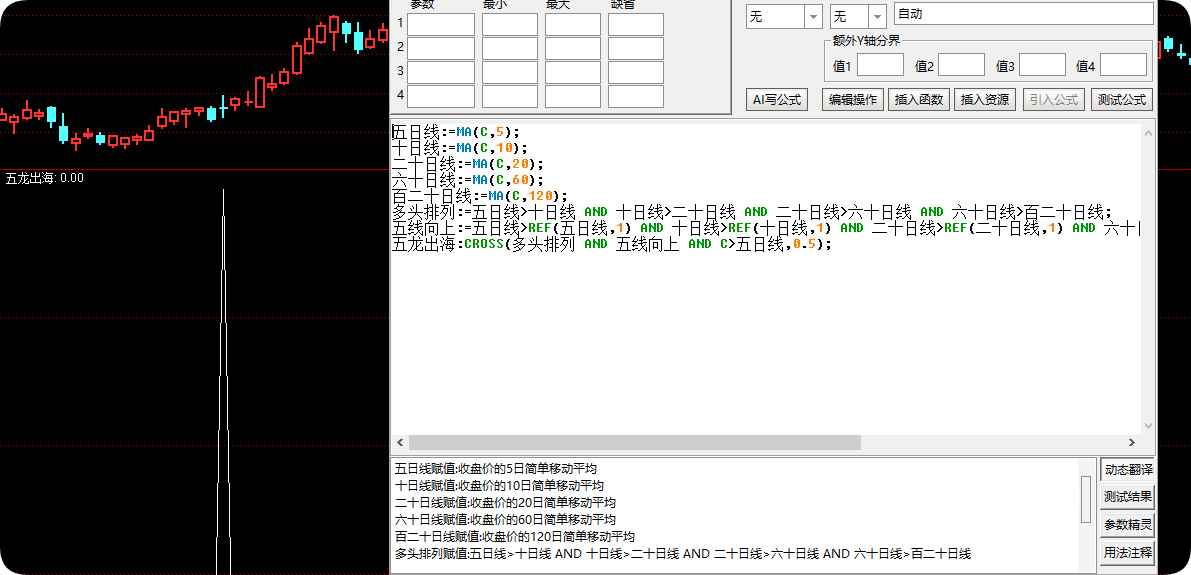Screen dimensions: 1191x575
Task: Click the 最大 field in row 1
Action: pos(573,24)
